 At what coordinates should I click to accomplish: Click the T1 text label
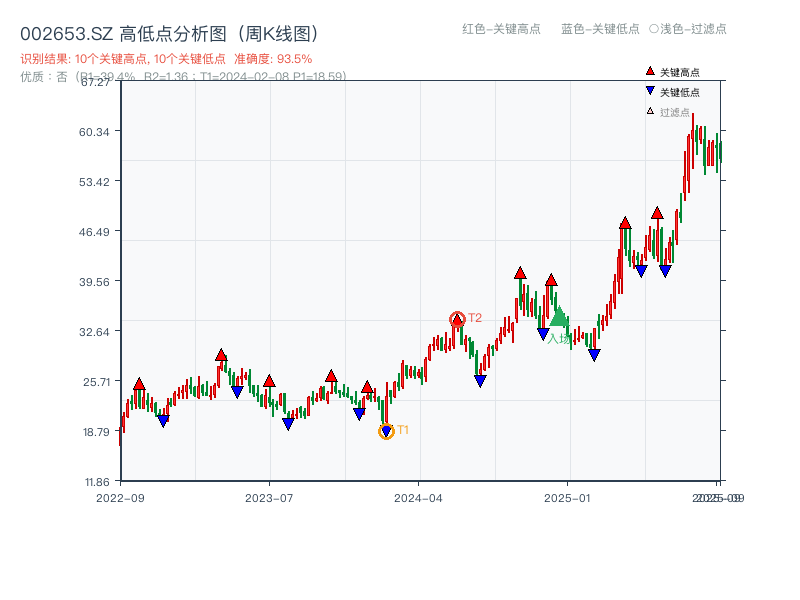[403, 430]
